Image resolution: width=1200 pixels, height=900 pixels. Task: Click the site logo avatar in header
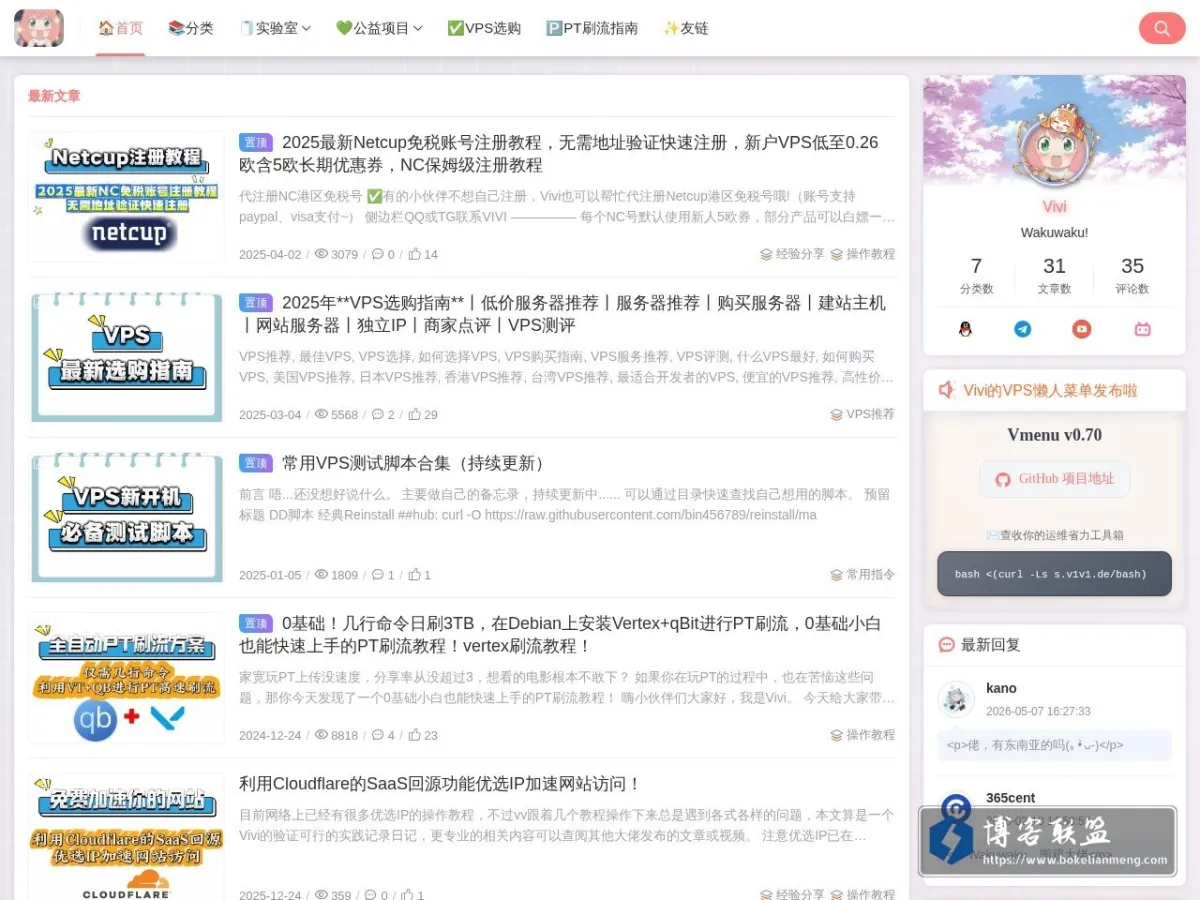[39, 28]
